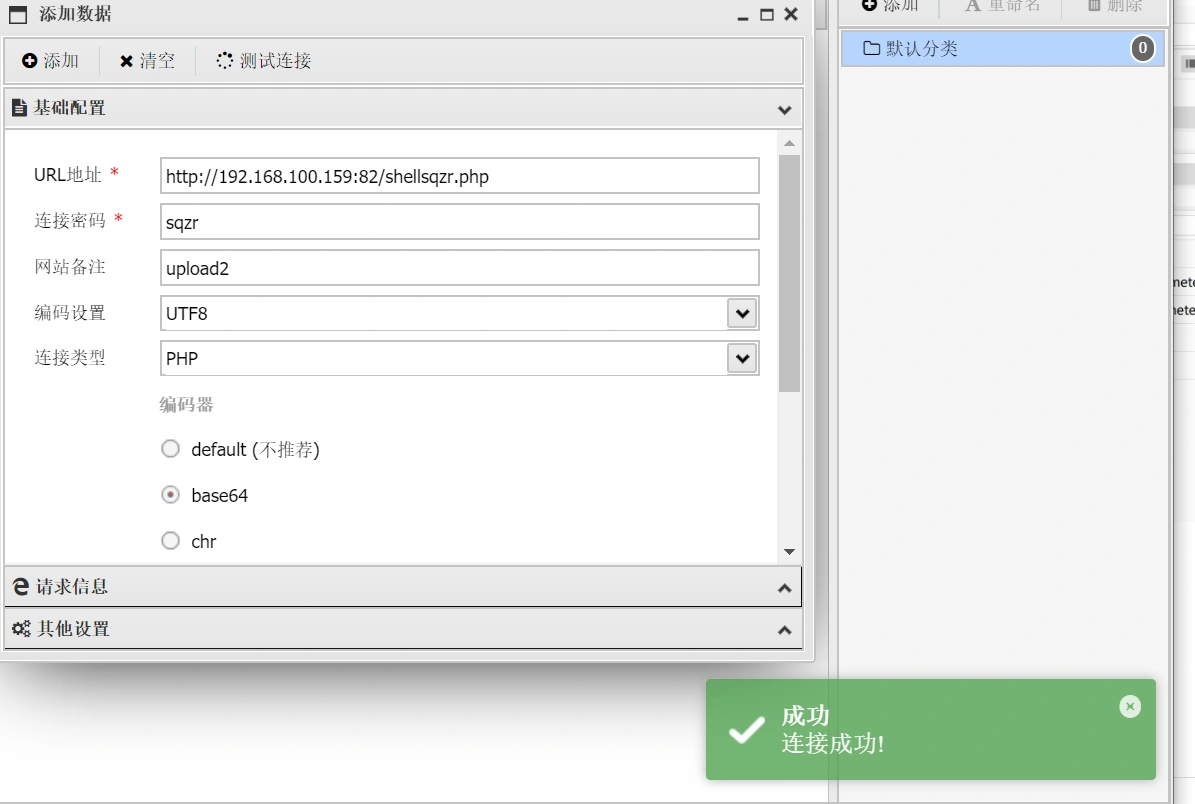1195x804 pixels.
Task: Dismiss the 连接成功 success notification
Action: point(1130,707)
